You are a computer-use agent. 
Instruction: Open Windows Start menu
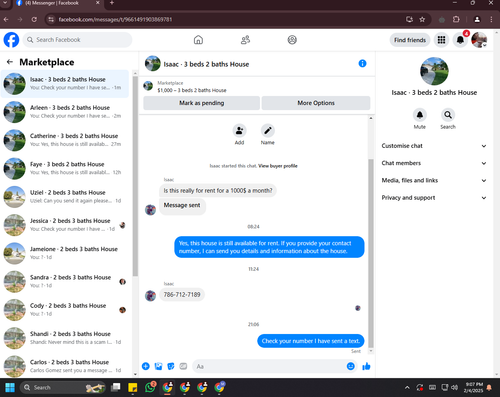coord(10,387)
